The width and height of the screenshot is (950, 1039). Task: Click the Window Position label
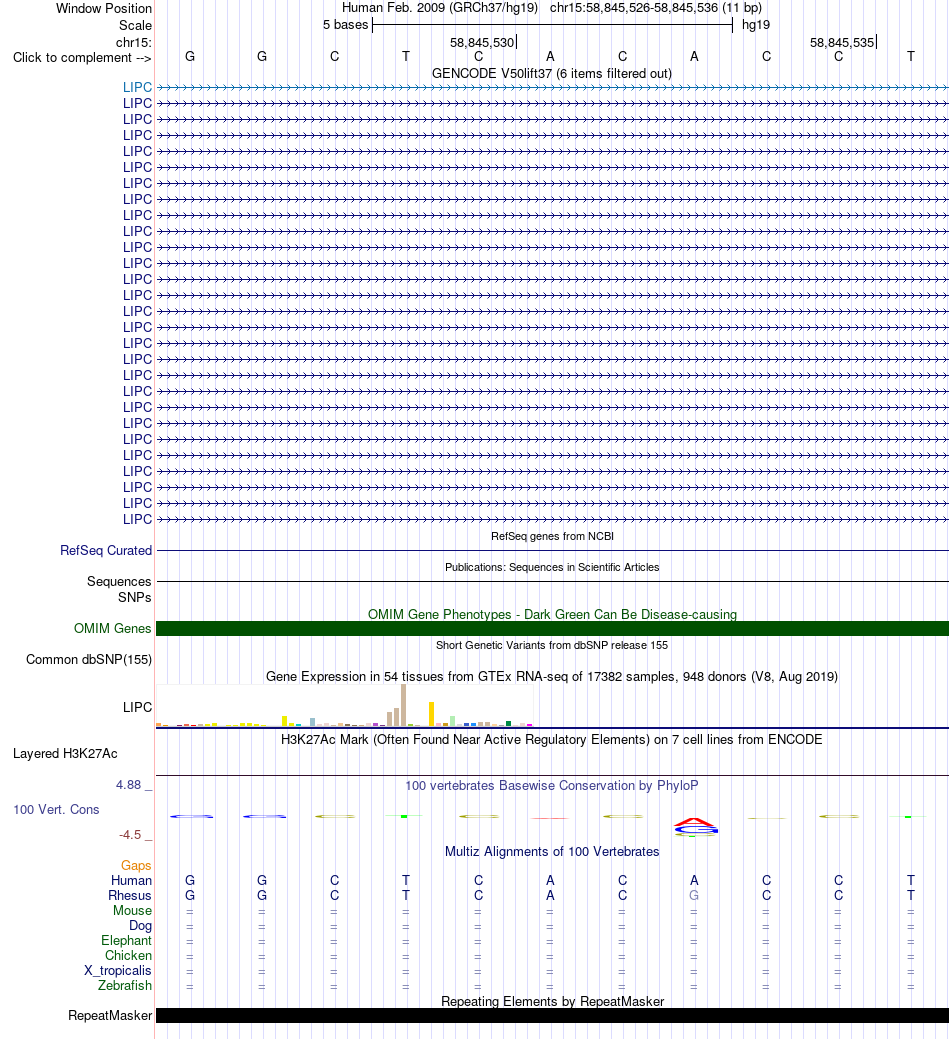pyautogui.click(x=103, y=9)
